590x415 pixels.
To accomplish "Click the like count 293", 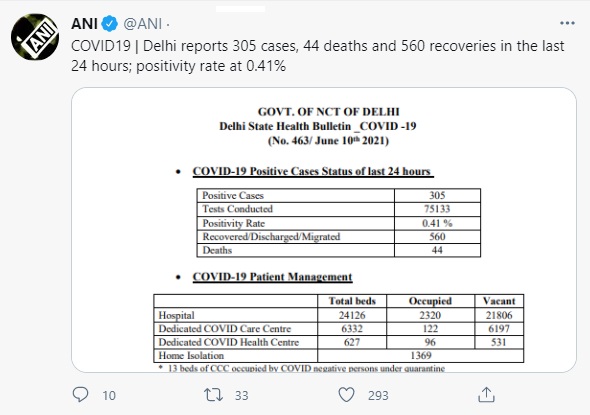I will click(378, 395).
